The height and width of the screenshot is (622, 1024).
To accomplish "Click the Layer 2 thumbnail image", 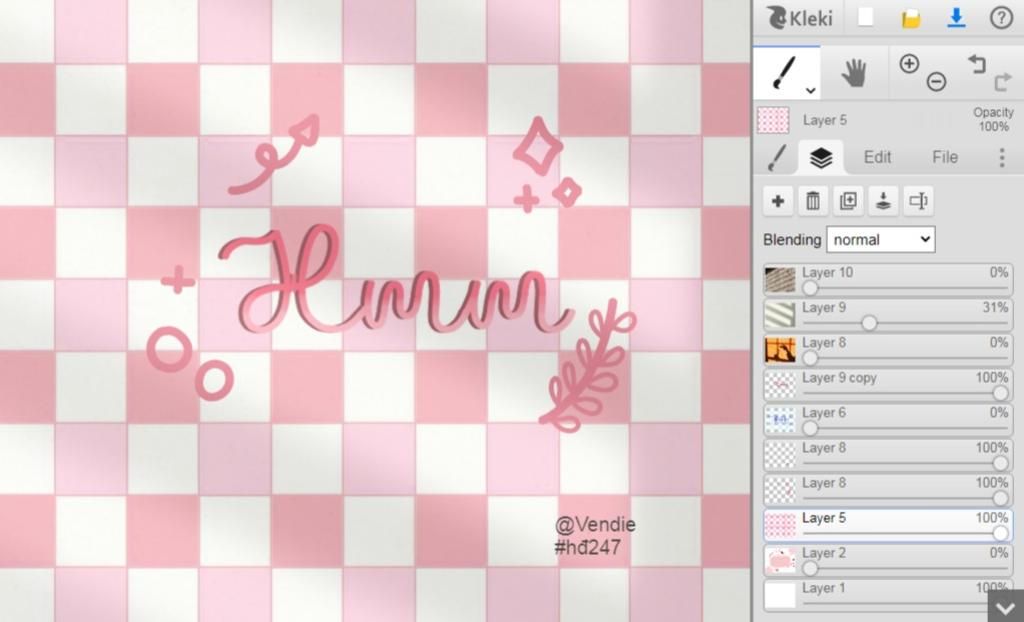I will coord(780,561).
